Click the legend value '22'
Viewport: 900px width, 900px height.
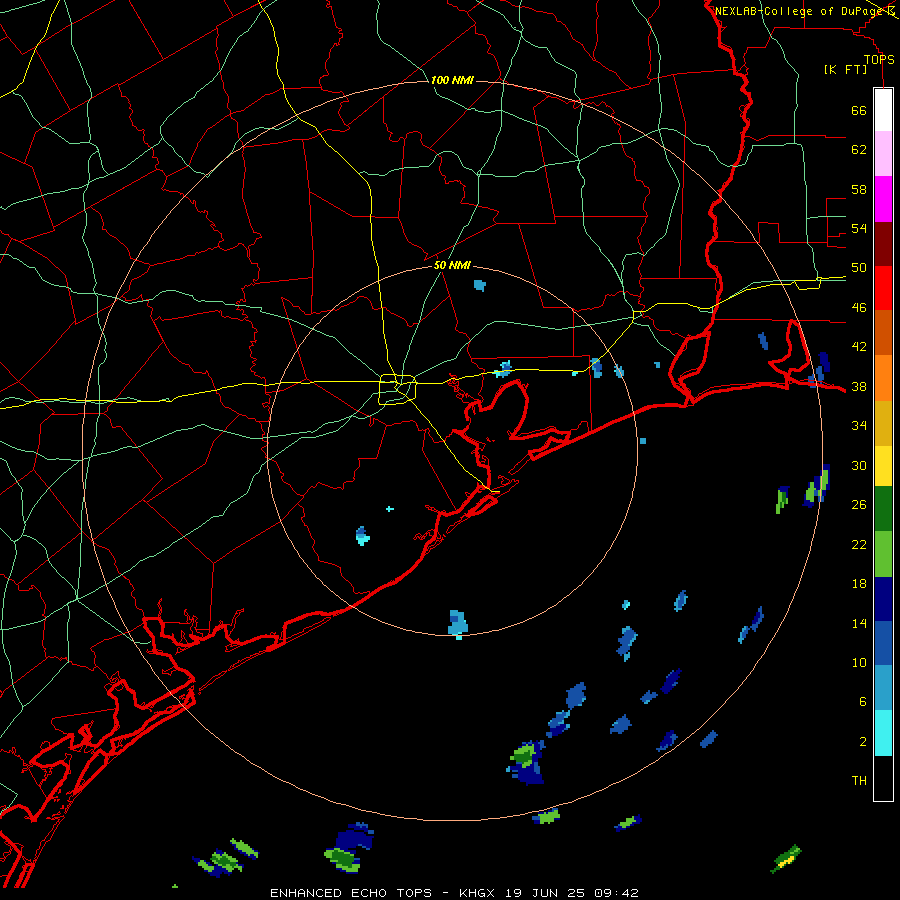pos(859,544)
